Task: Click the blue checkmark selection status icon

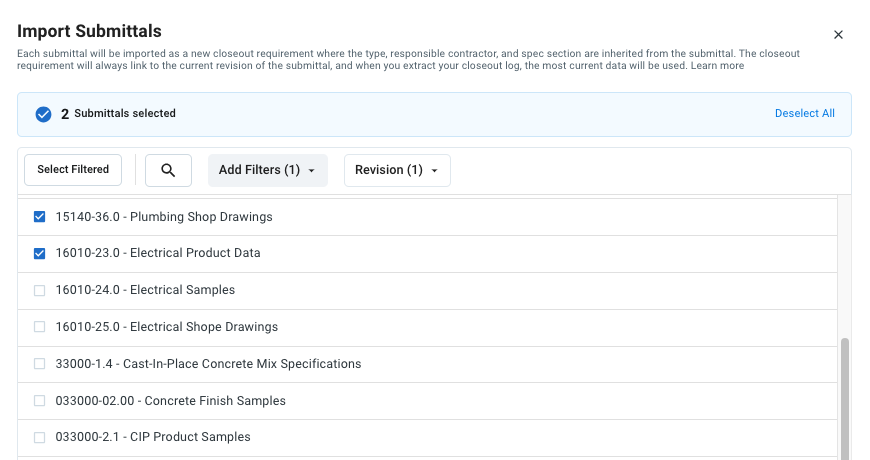Action: pos(43,114)
